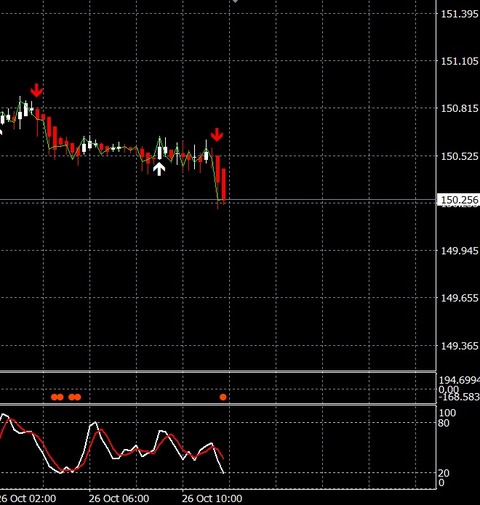Click the 151.105 price scale label

point(460,61)
